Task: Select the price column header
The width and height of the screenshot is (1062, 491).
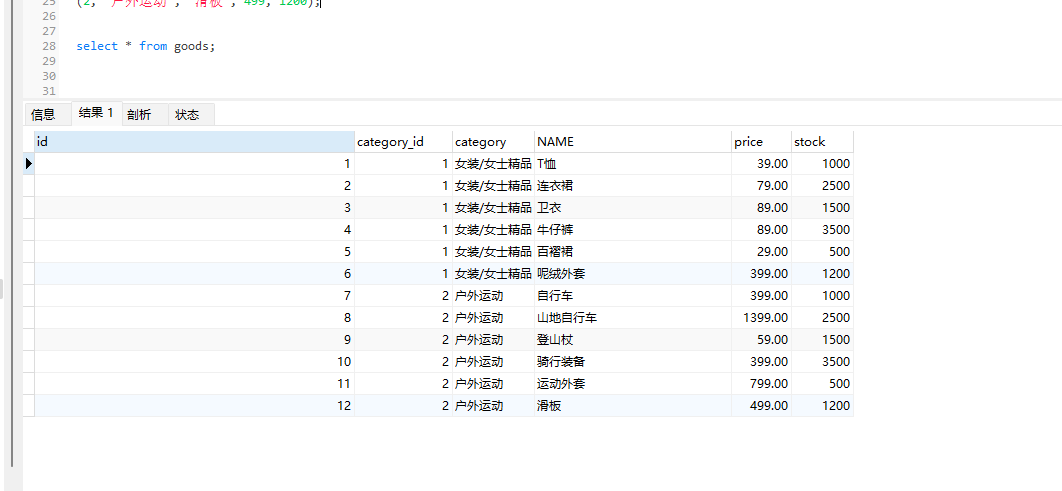Action: click(761, 142)
